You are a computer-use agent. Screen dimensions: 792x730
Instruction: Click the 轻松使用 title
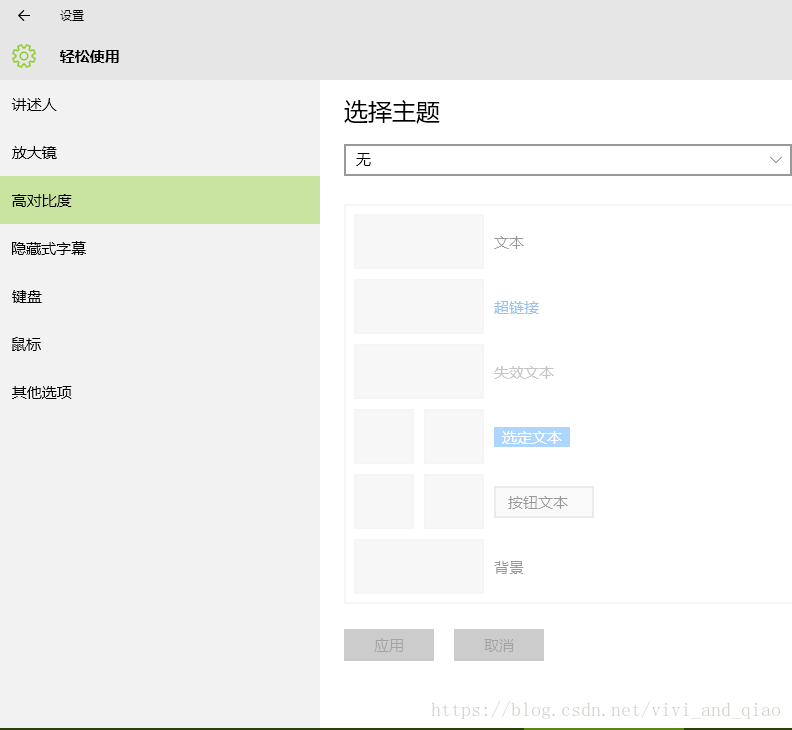(x=89, y=57)
